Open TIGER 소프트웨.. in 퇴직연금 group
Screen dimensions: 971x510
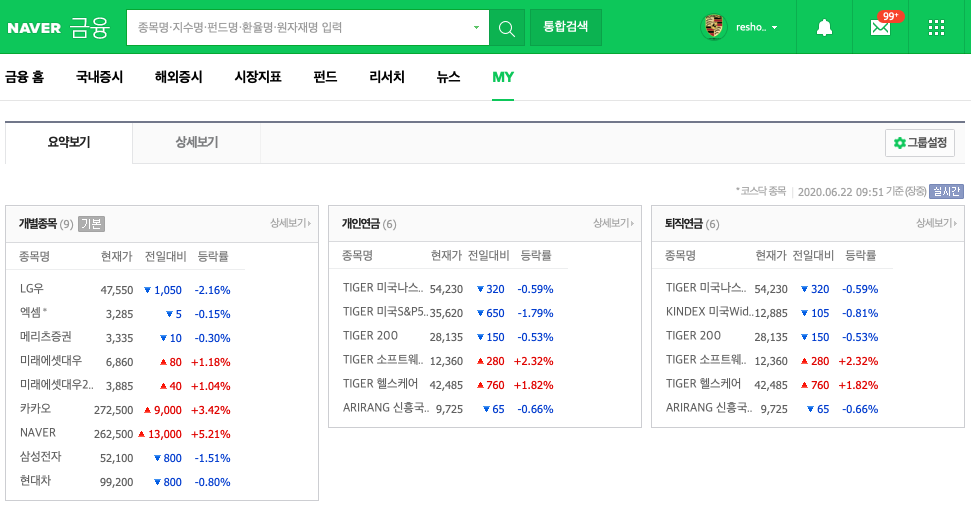[x=706, y=360]
